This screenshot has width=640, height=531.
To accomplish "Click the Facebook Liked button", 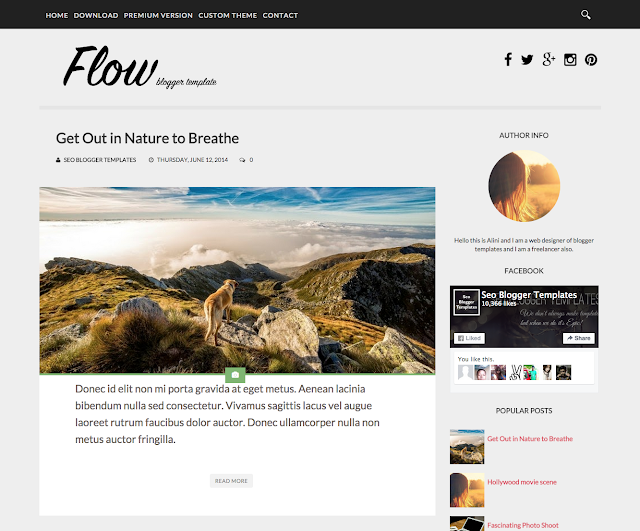I will (469, 338).
